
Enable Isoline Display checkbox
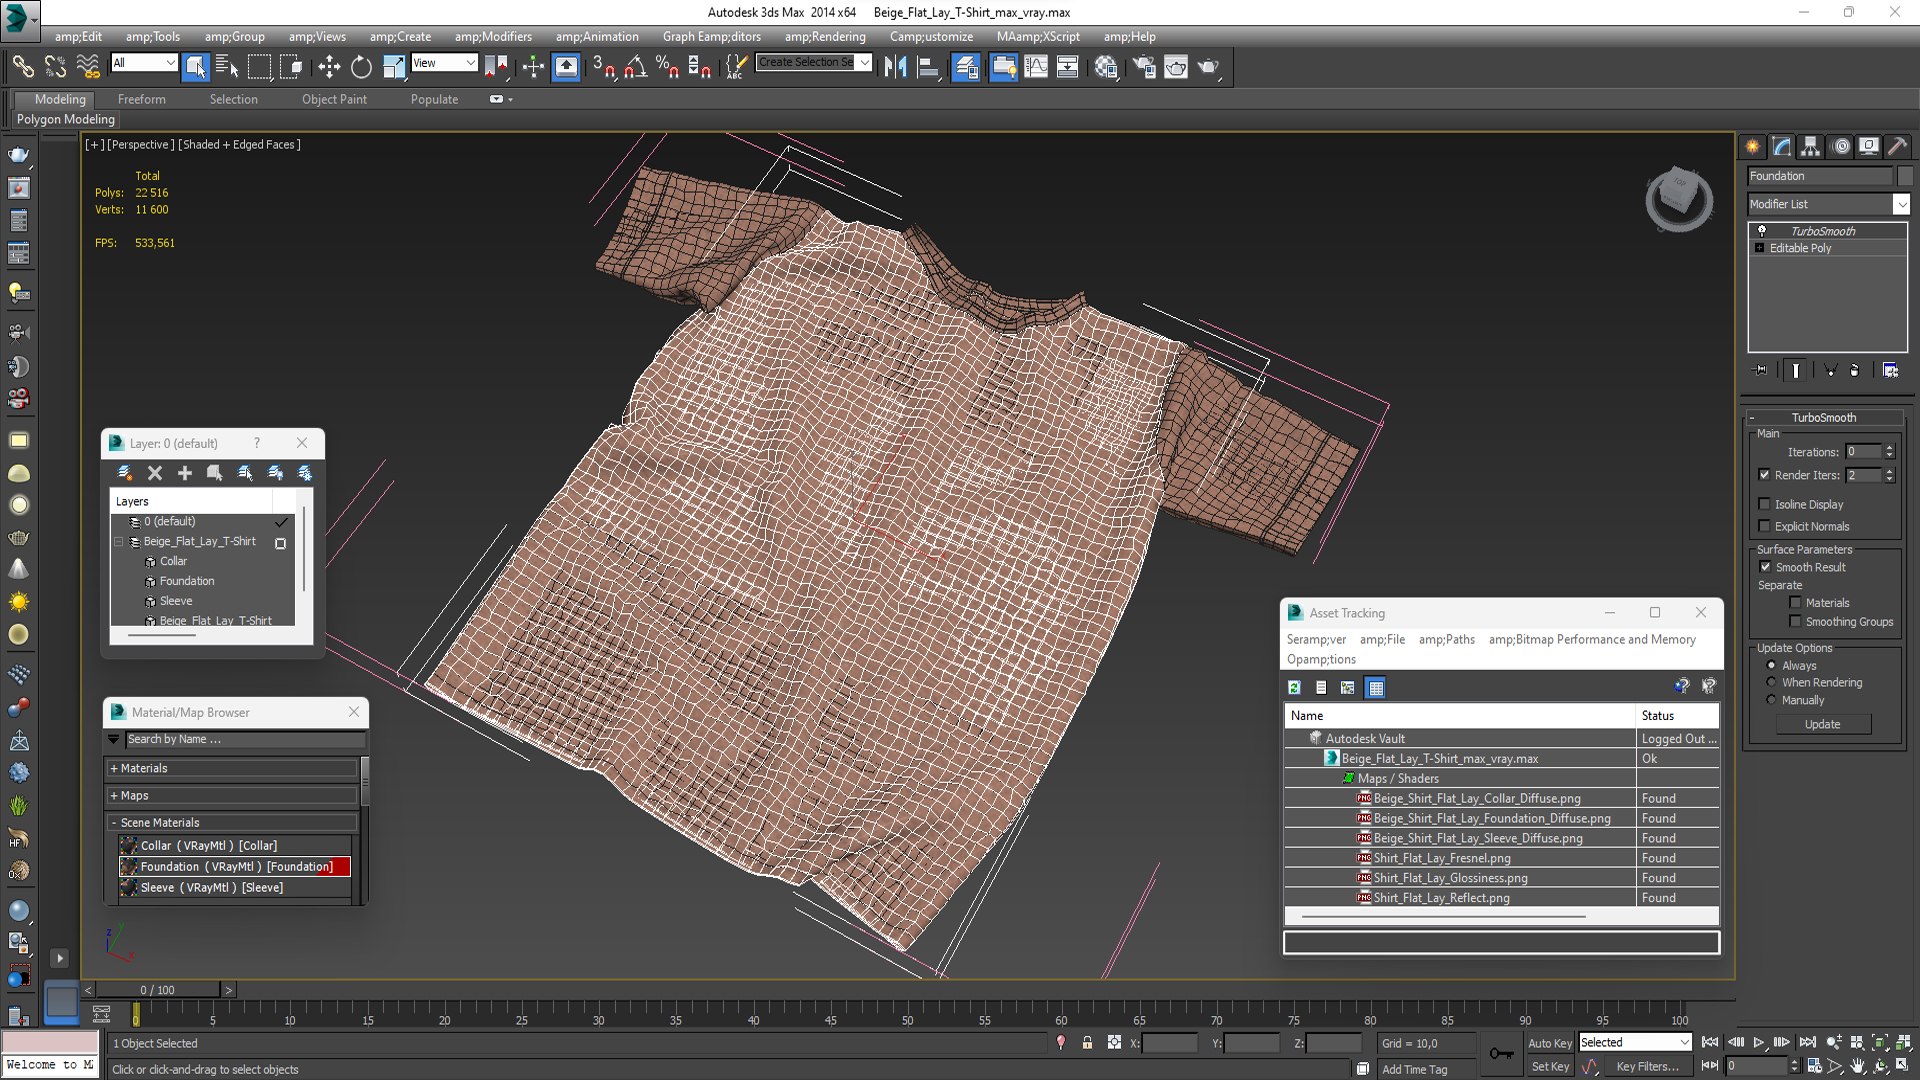tap(1764, 504)
